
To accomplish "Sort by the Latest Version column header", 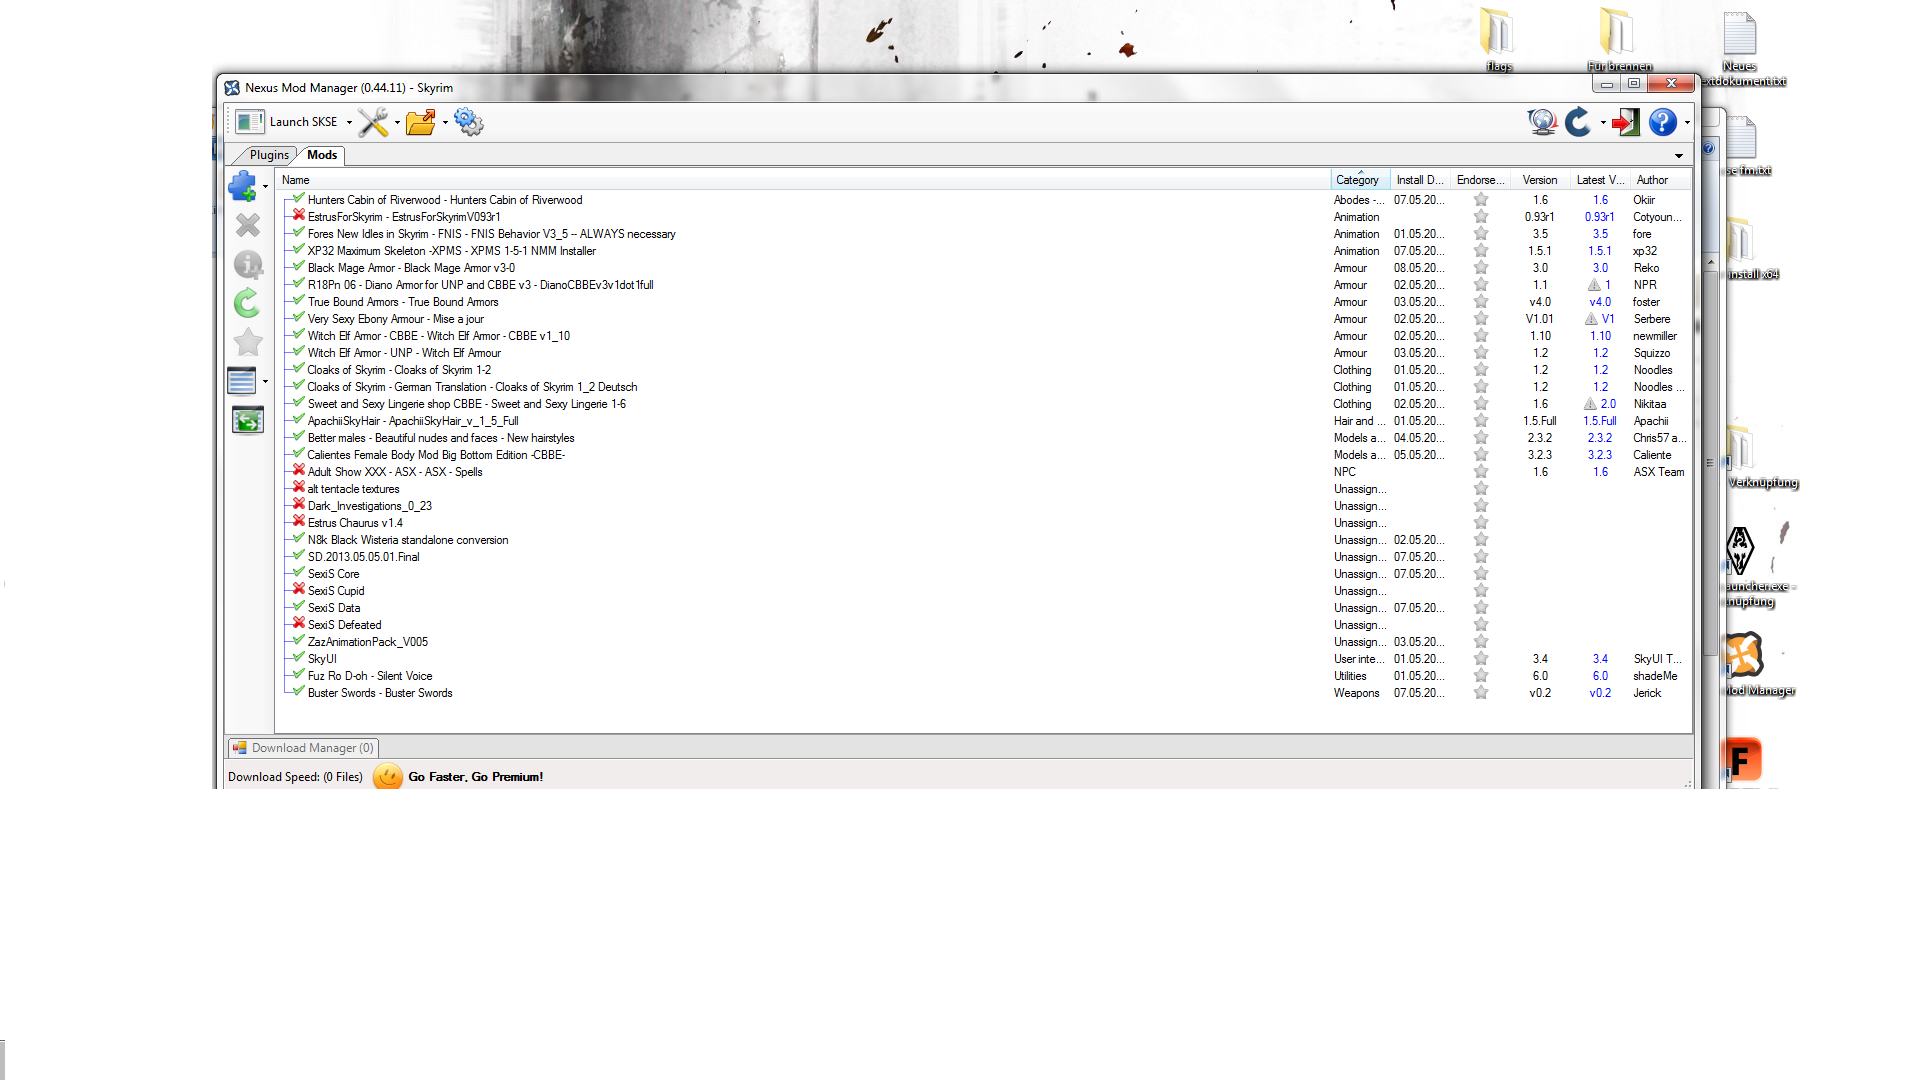I will 1600,180.
